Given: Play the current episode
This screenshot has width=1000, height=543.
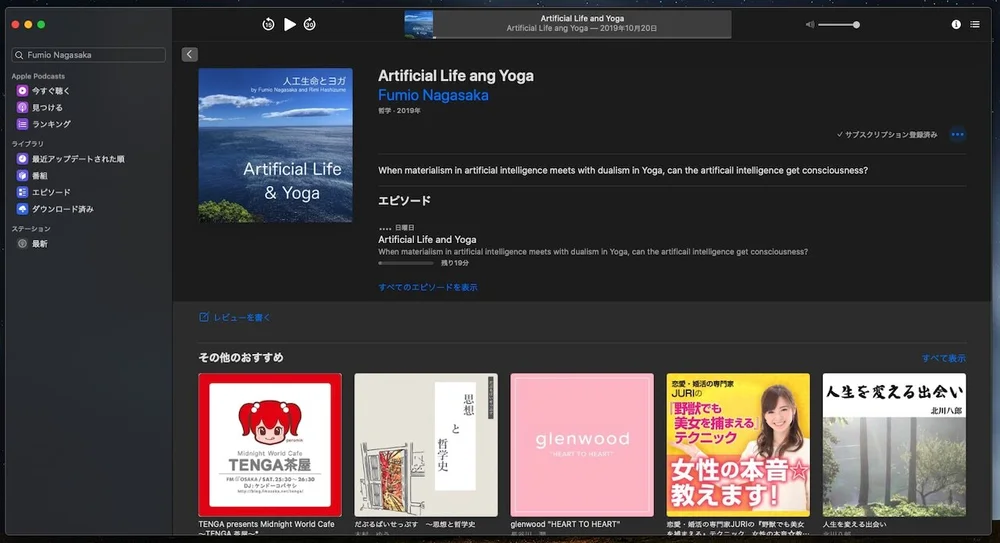Looking at the screenshot, I should click(x=290, y=24).
